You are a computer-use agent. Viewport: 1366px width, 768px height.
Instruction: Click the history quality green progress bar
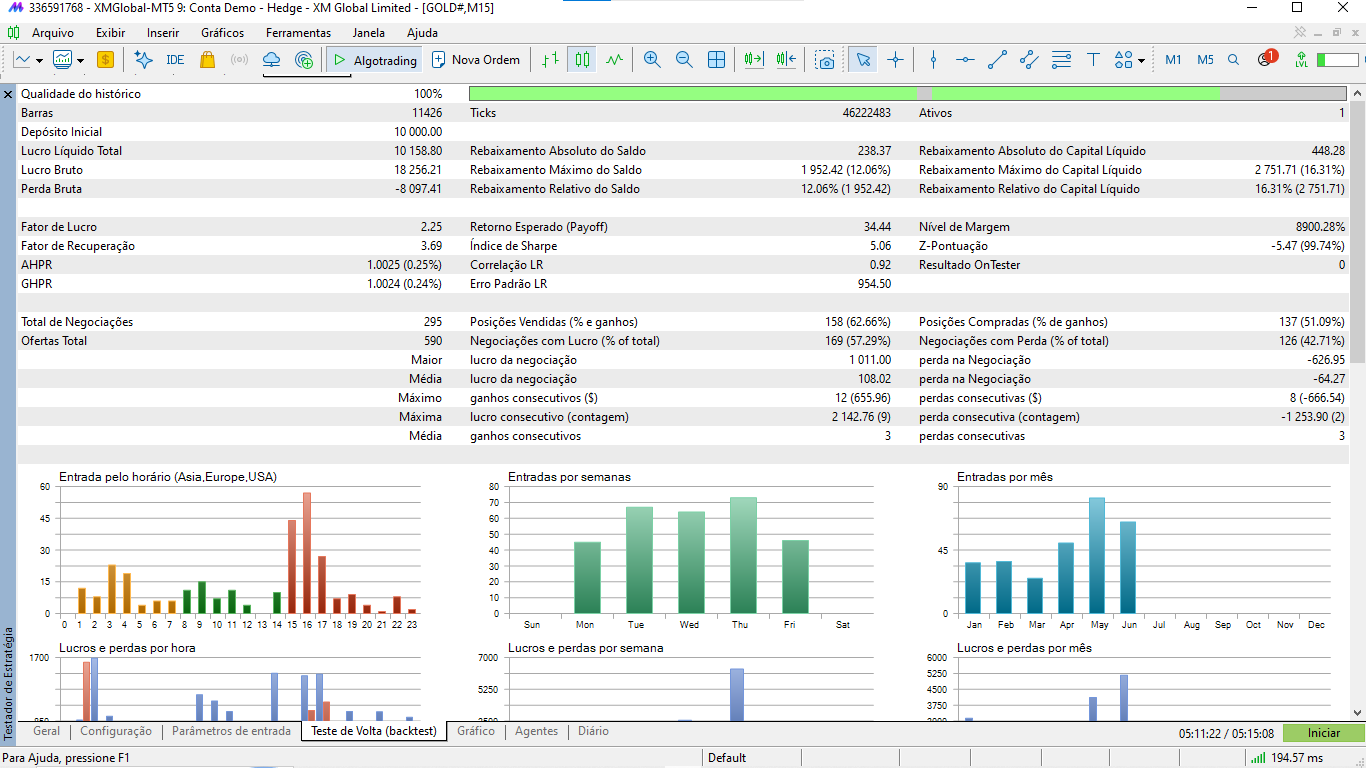[908, 94]
